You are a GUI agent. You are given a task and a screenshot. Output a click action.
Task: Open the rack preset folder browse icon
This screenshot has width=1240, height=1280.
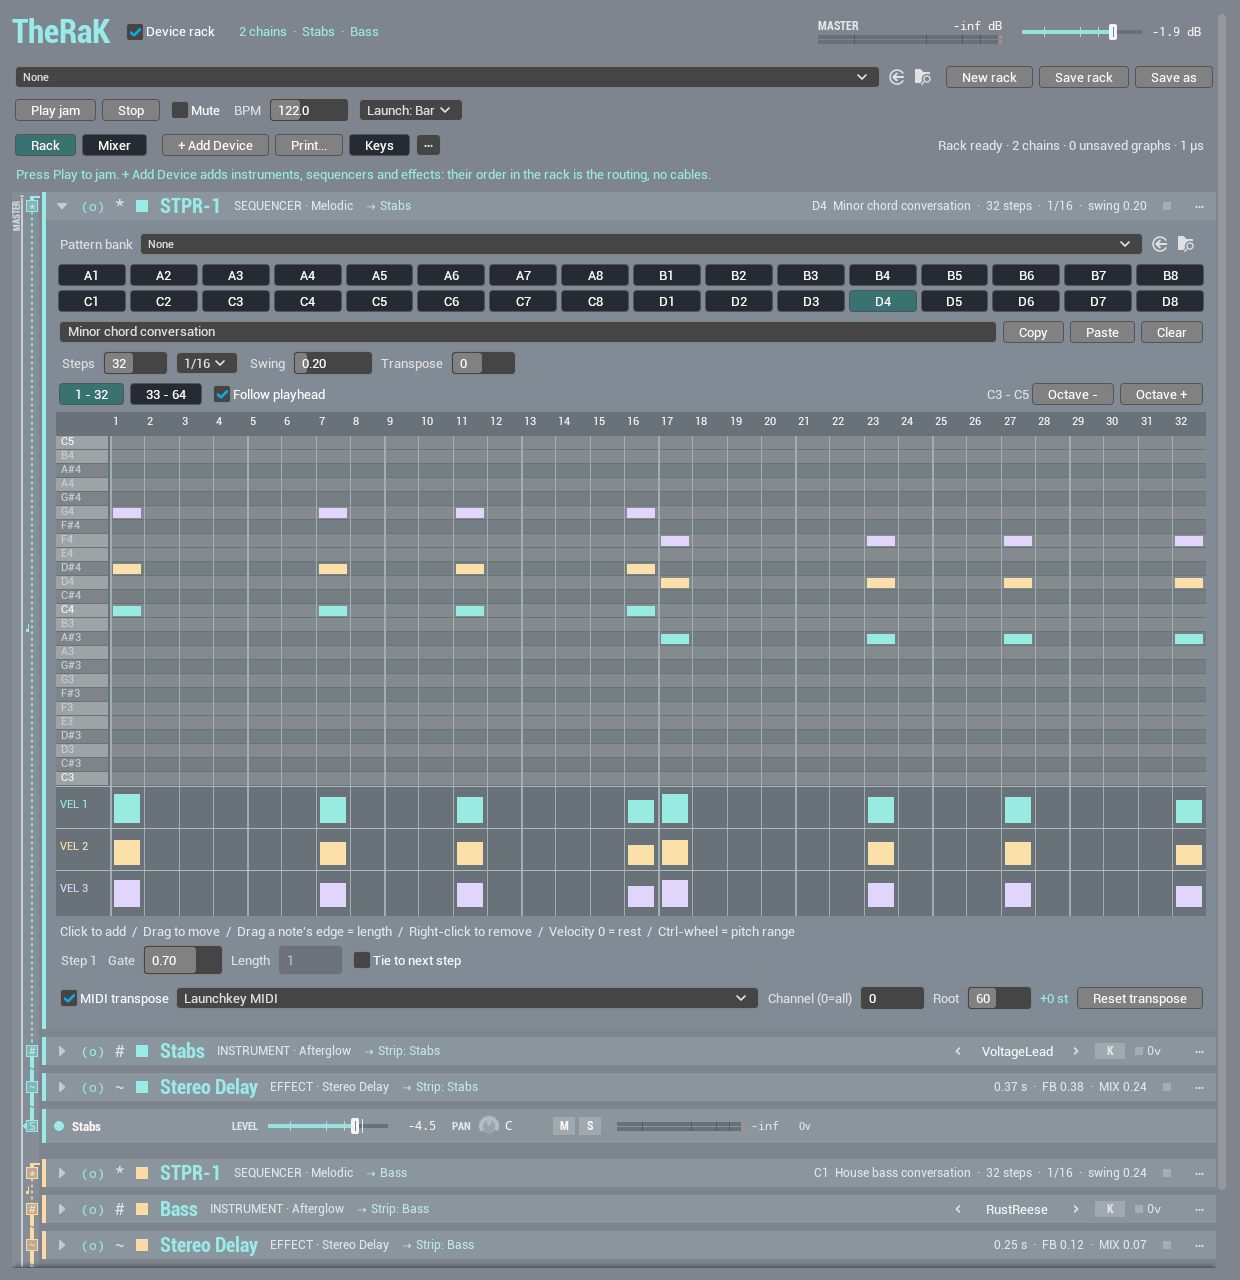click(x=923, y=77)
